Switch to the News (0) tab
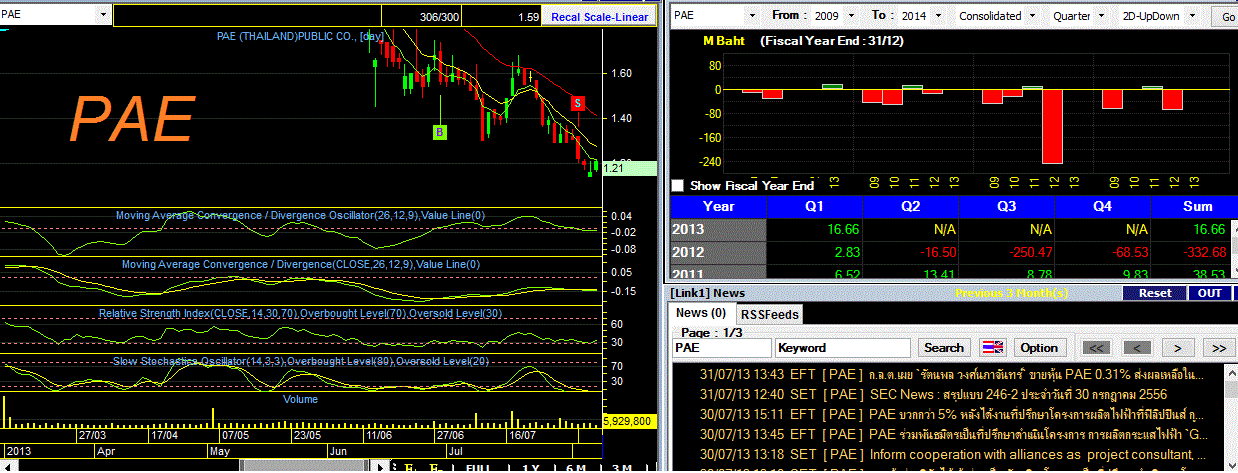This screenshot has width=1238, height=473. (x=701, y=313)
